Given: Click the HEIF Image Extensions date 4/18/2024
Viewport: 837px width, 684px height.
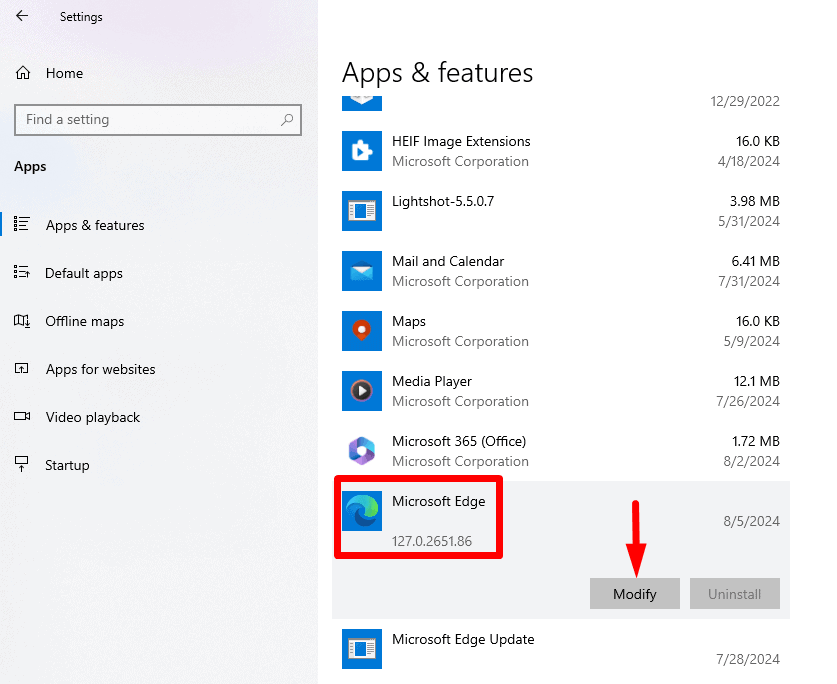Looking at the screenshot, I should click(748, 161).
